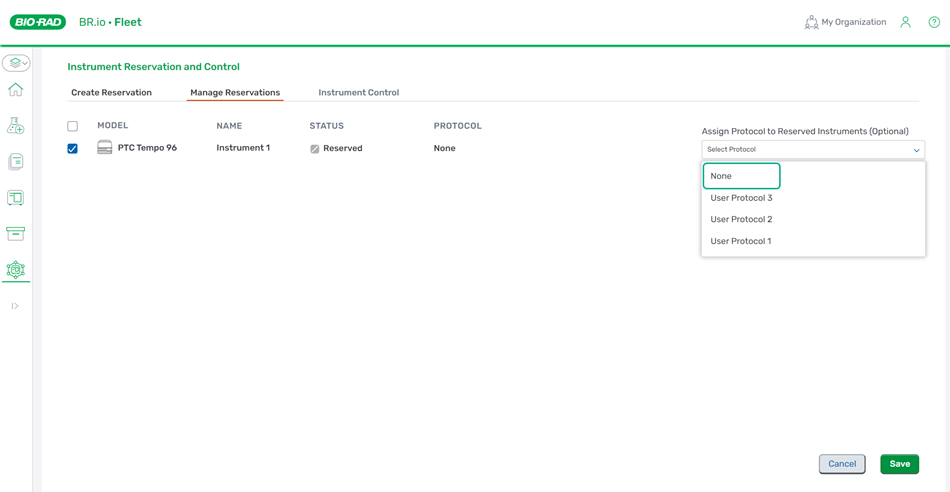Open the document pages icon in the sidebar
This screenshot has width=950, height=492.
(x=15, y=162)
